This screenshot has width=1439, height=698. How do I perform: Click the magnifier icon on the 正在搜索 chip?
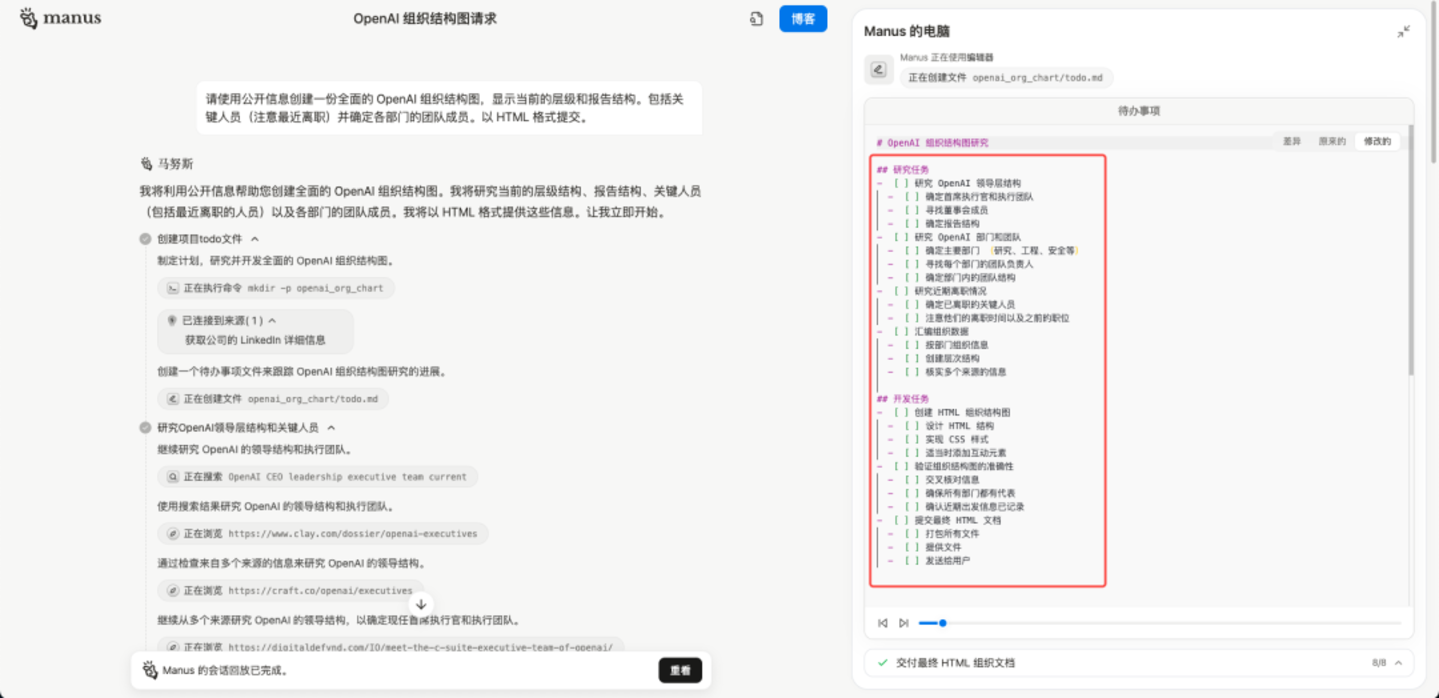173,477
